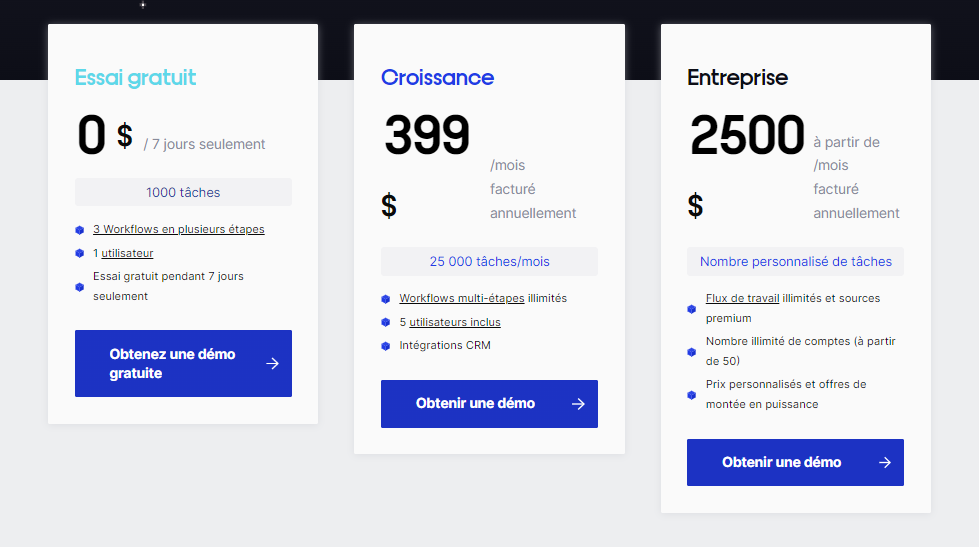The image size is (979, 547).
Task: Open the Workflows multi-étapes link
Action: click(x=461, y=298)
